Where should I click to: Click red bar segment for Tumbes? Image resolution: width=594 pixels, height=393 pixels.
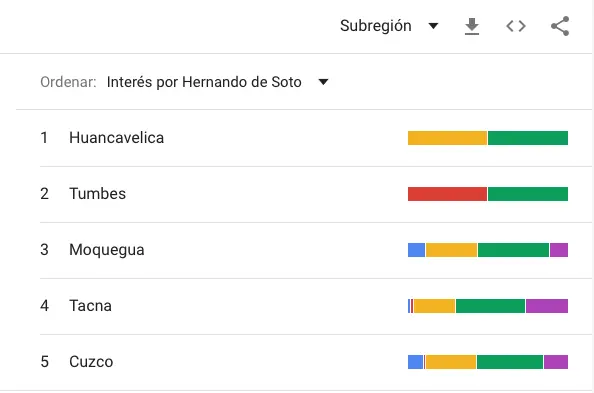[447, 194]
